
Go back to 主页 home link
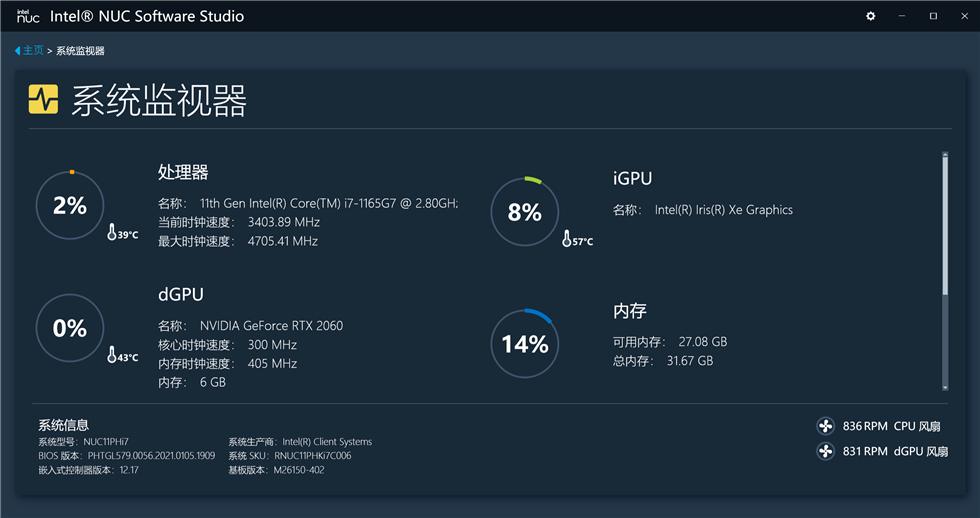coord(33,50)
